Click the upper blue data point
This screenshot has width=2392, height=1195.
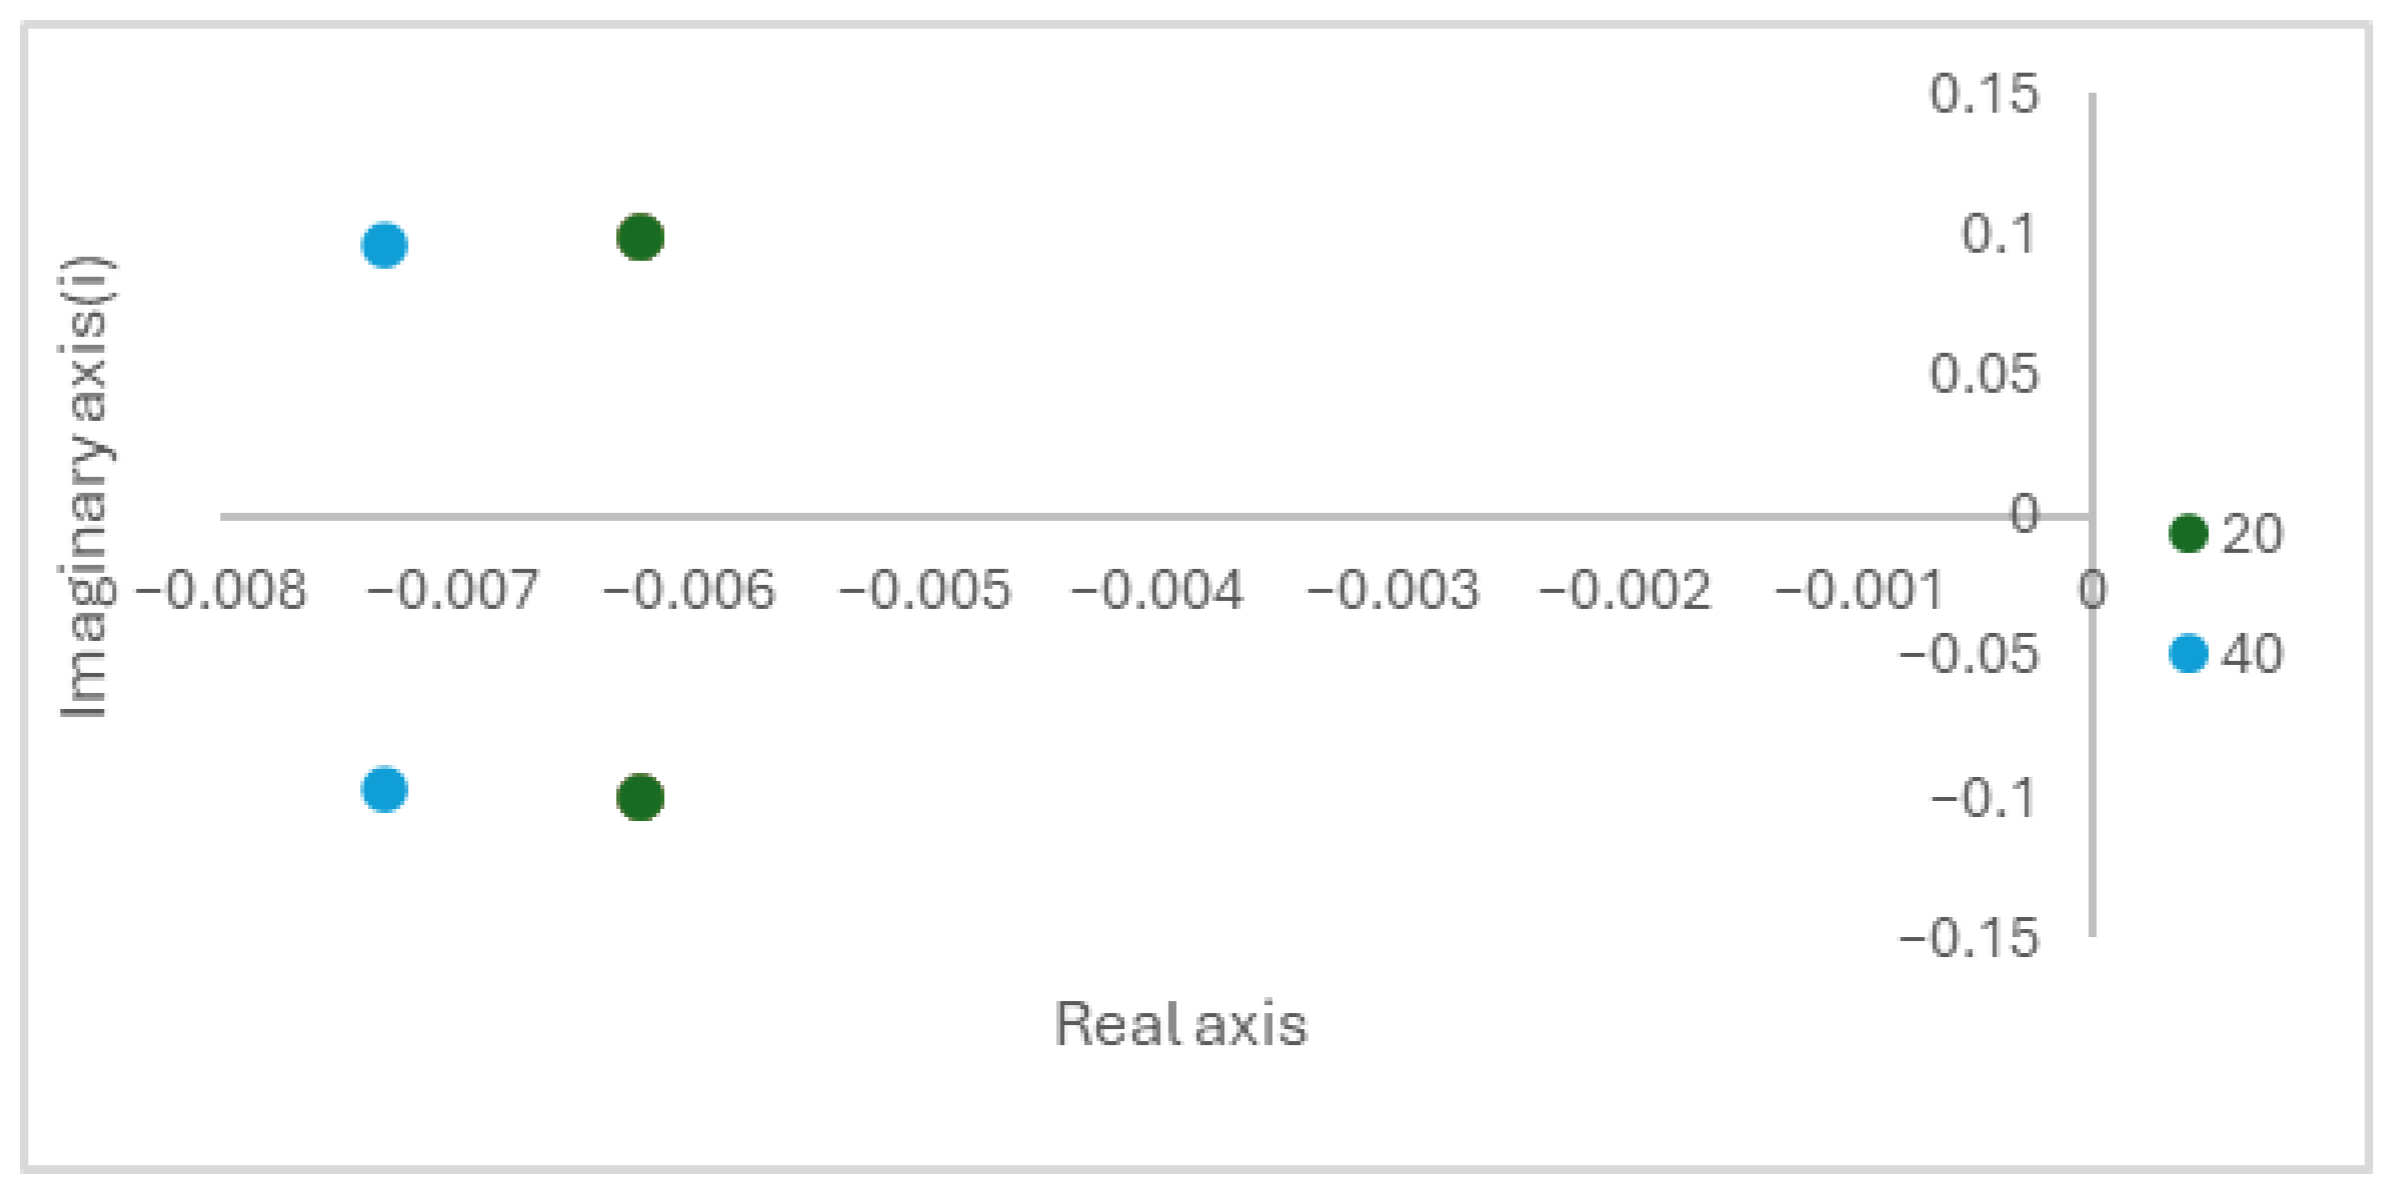tap(384, 245)
